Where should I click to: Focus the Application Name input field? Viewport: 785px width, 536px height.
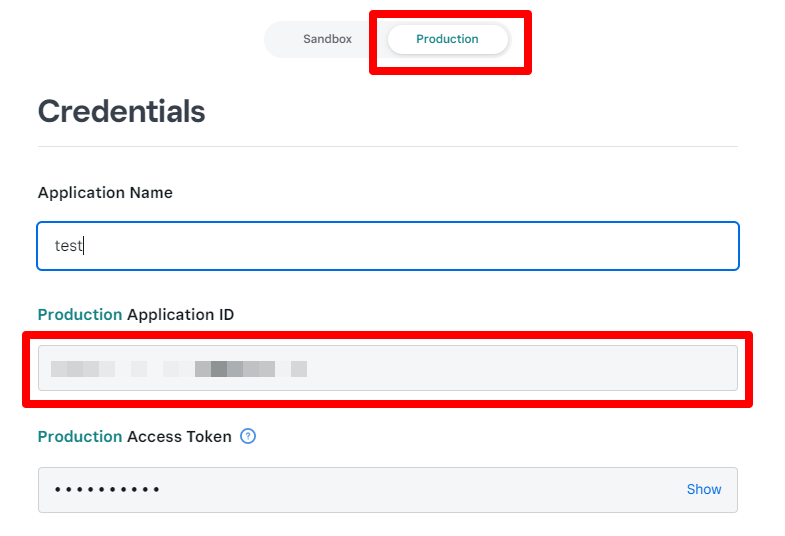click(388, 246)
